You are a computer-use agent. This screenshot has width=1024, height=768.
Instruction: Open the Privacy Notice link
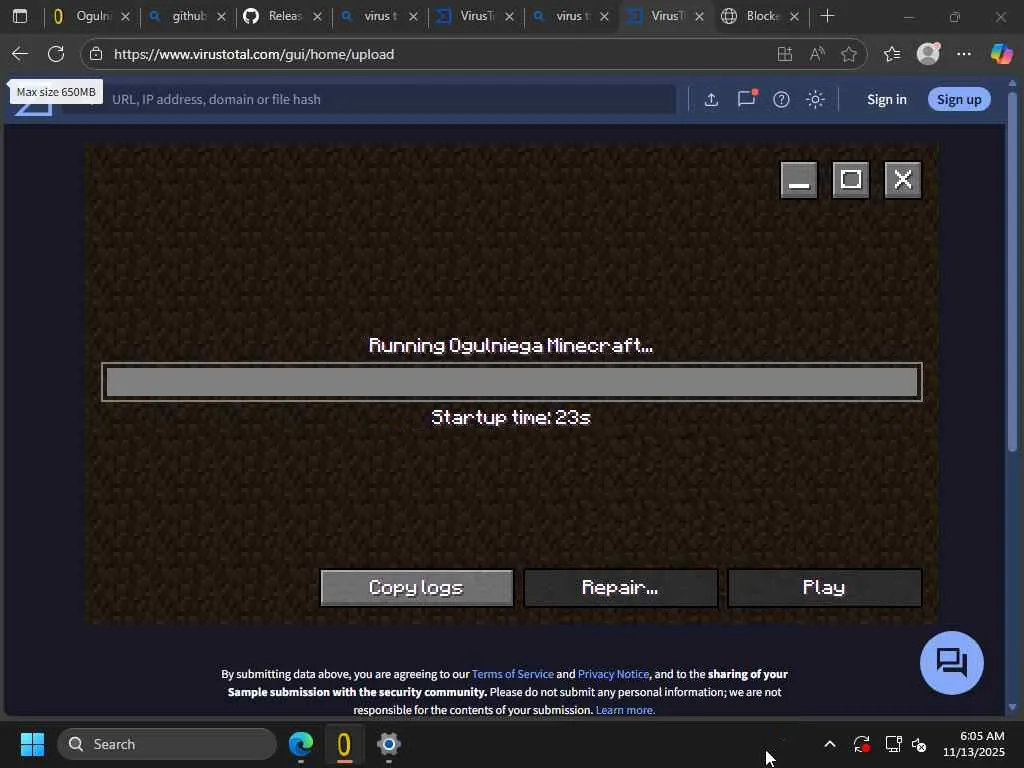(x=613, y=674)
